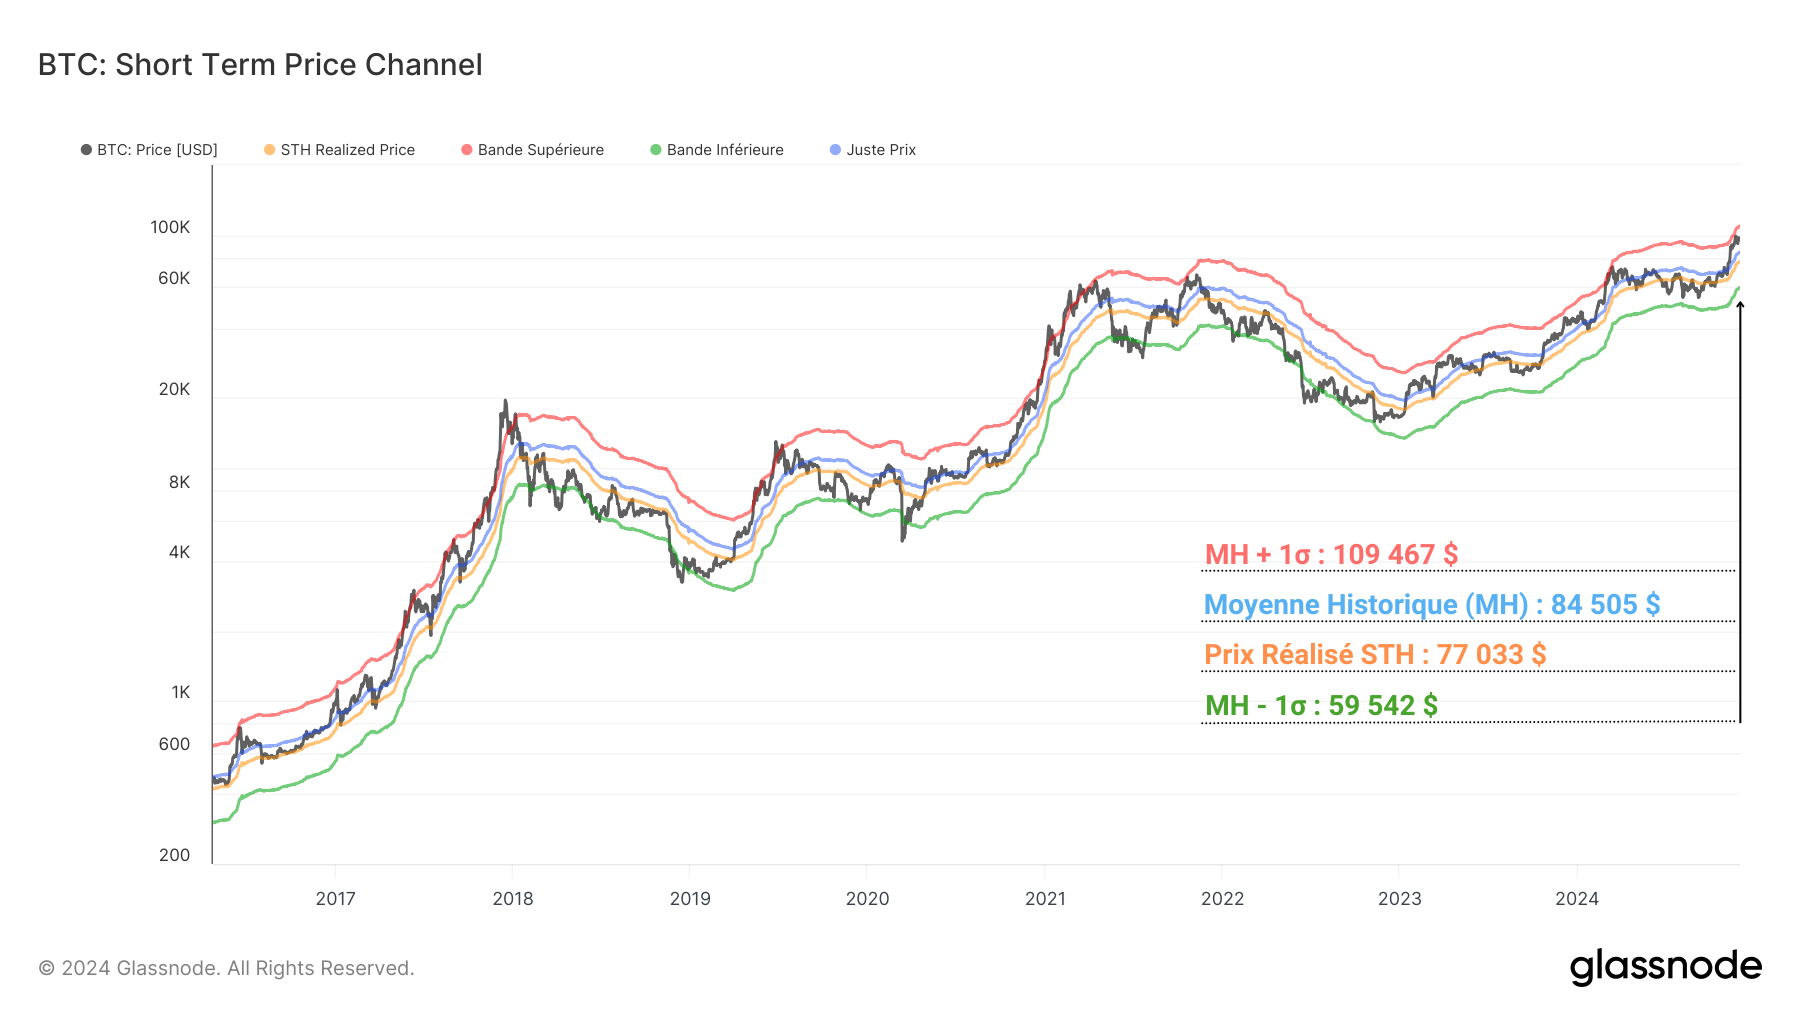This screenshot has width=1800, height=1013.
Task: Click the upward arrow annotation on the right
Action: click(x=1740, y=500)
